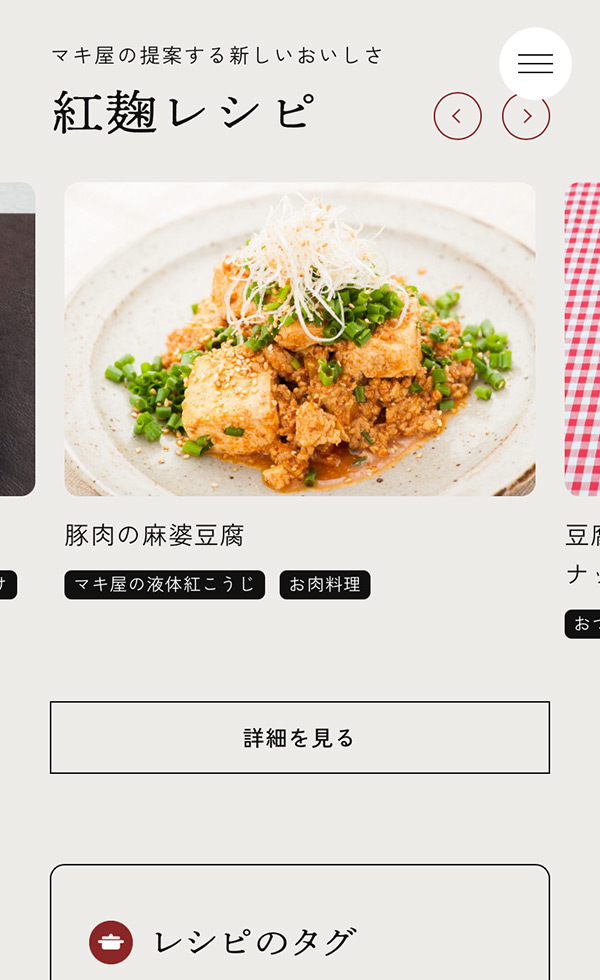Viewport: 600px width, 980px height.
Task: Click the レシピのタグ panel box
Action: pyautogui.click(x=300, y=922)
